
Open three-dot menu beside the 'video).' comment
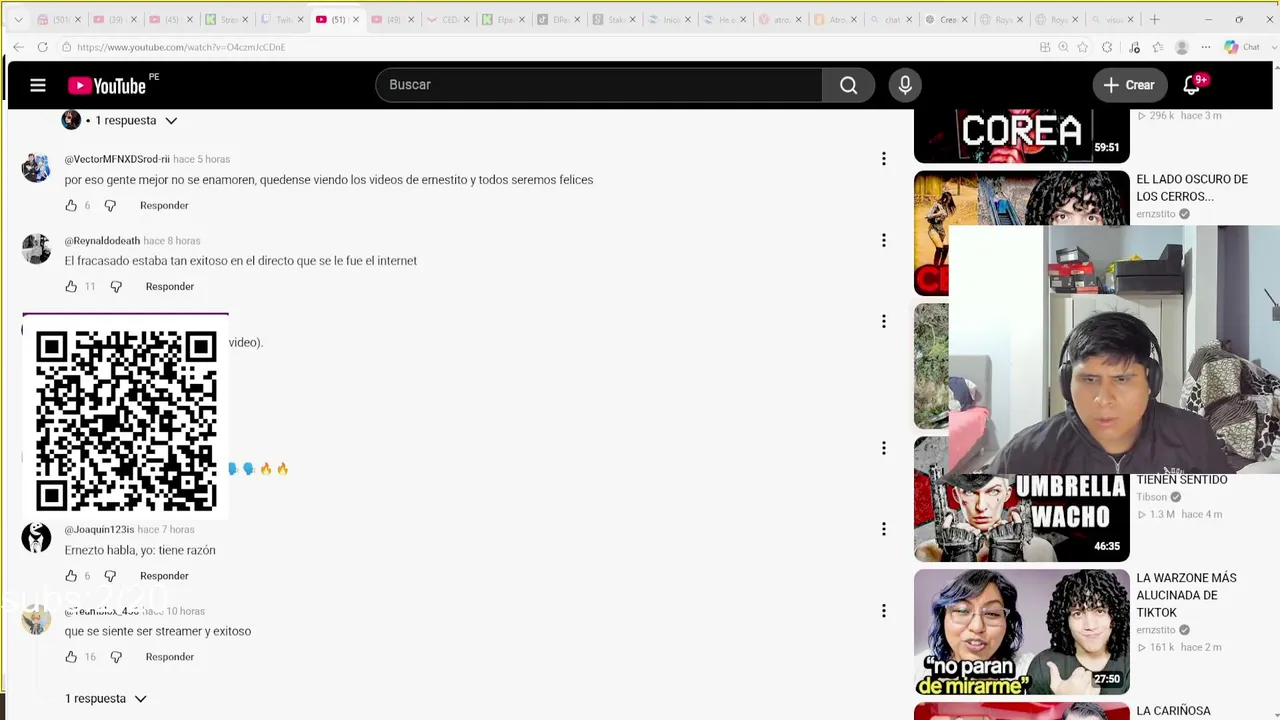pos(883,321)
